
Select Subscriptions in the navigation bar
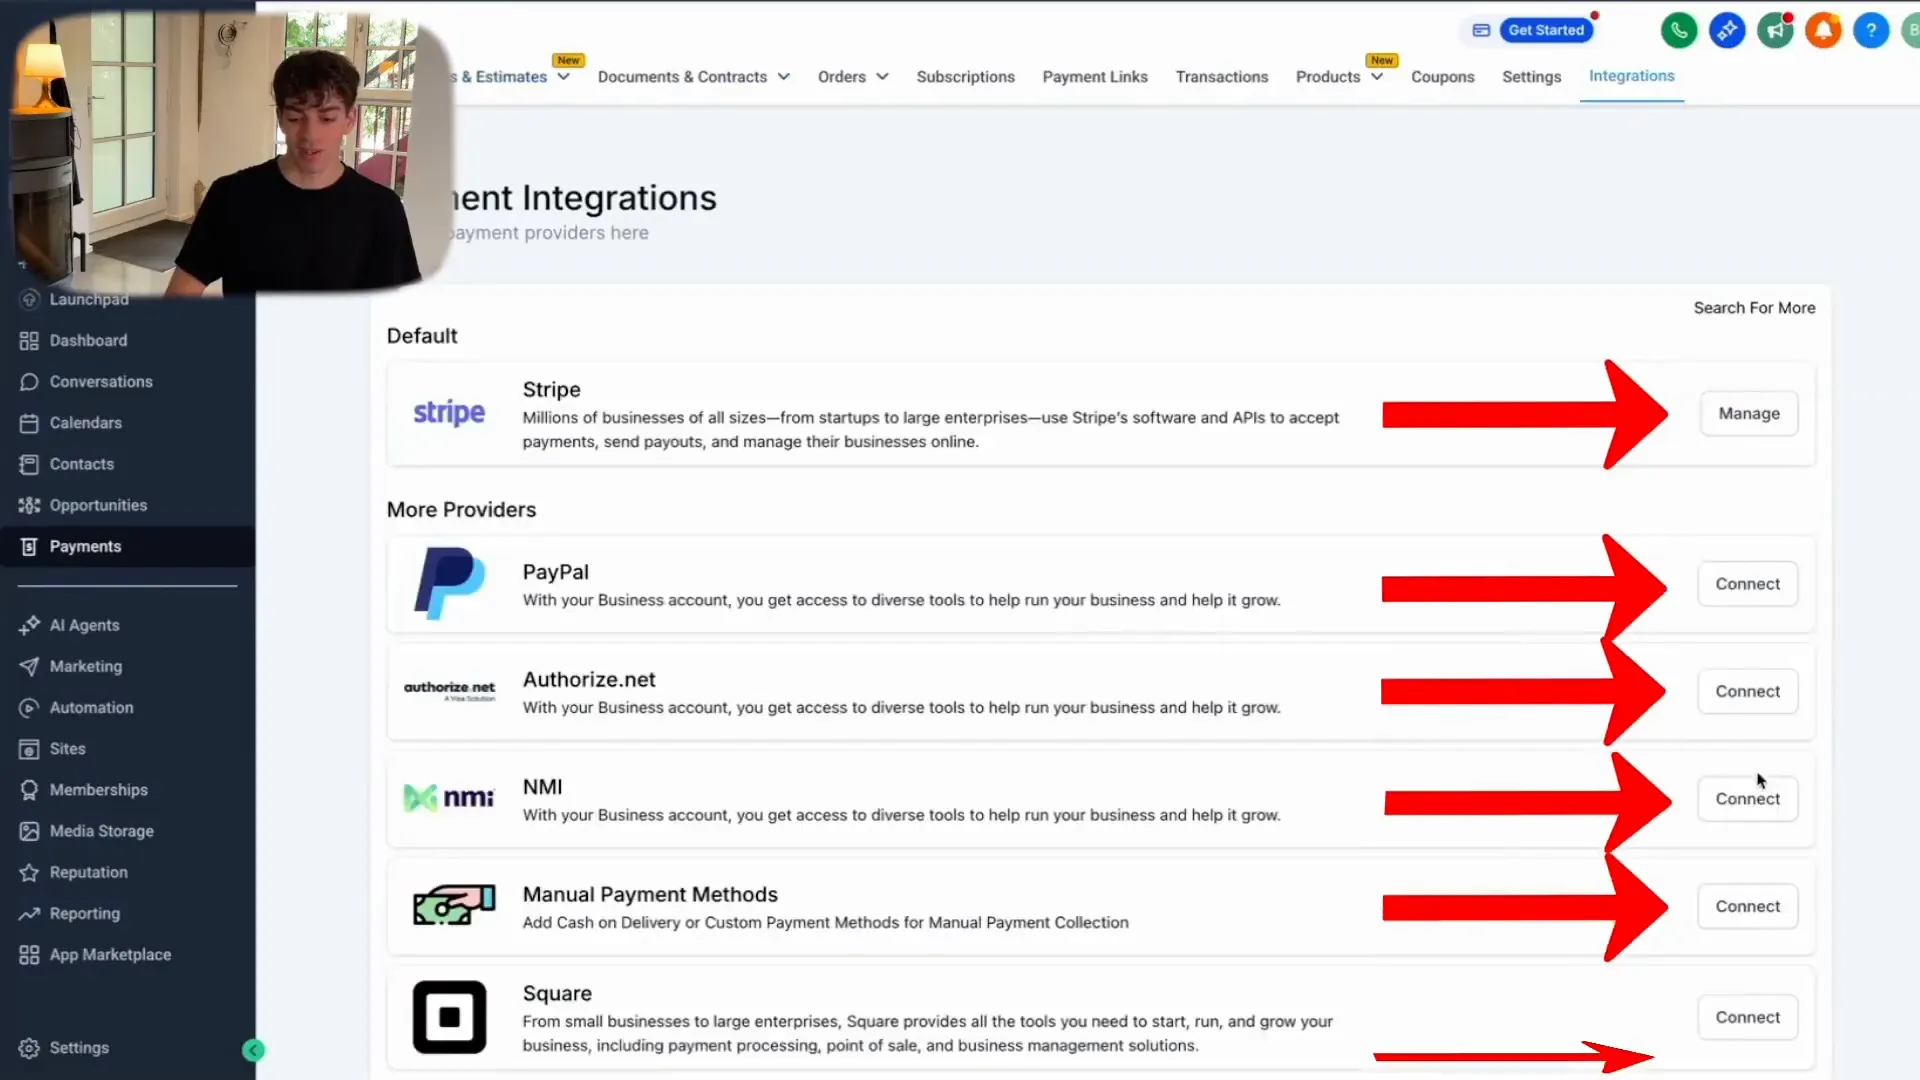[x=965, y=76]
